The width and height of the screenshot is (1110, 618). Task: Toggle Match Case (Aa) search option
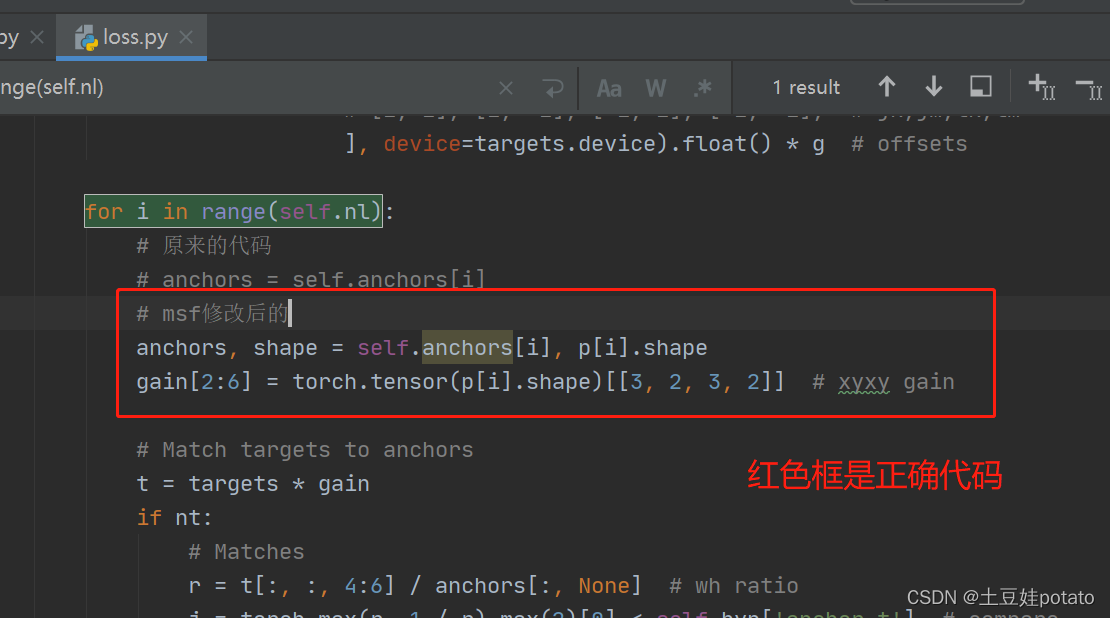[x=609, y=88]
